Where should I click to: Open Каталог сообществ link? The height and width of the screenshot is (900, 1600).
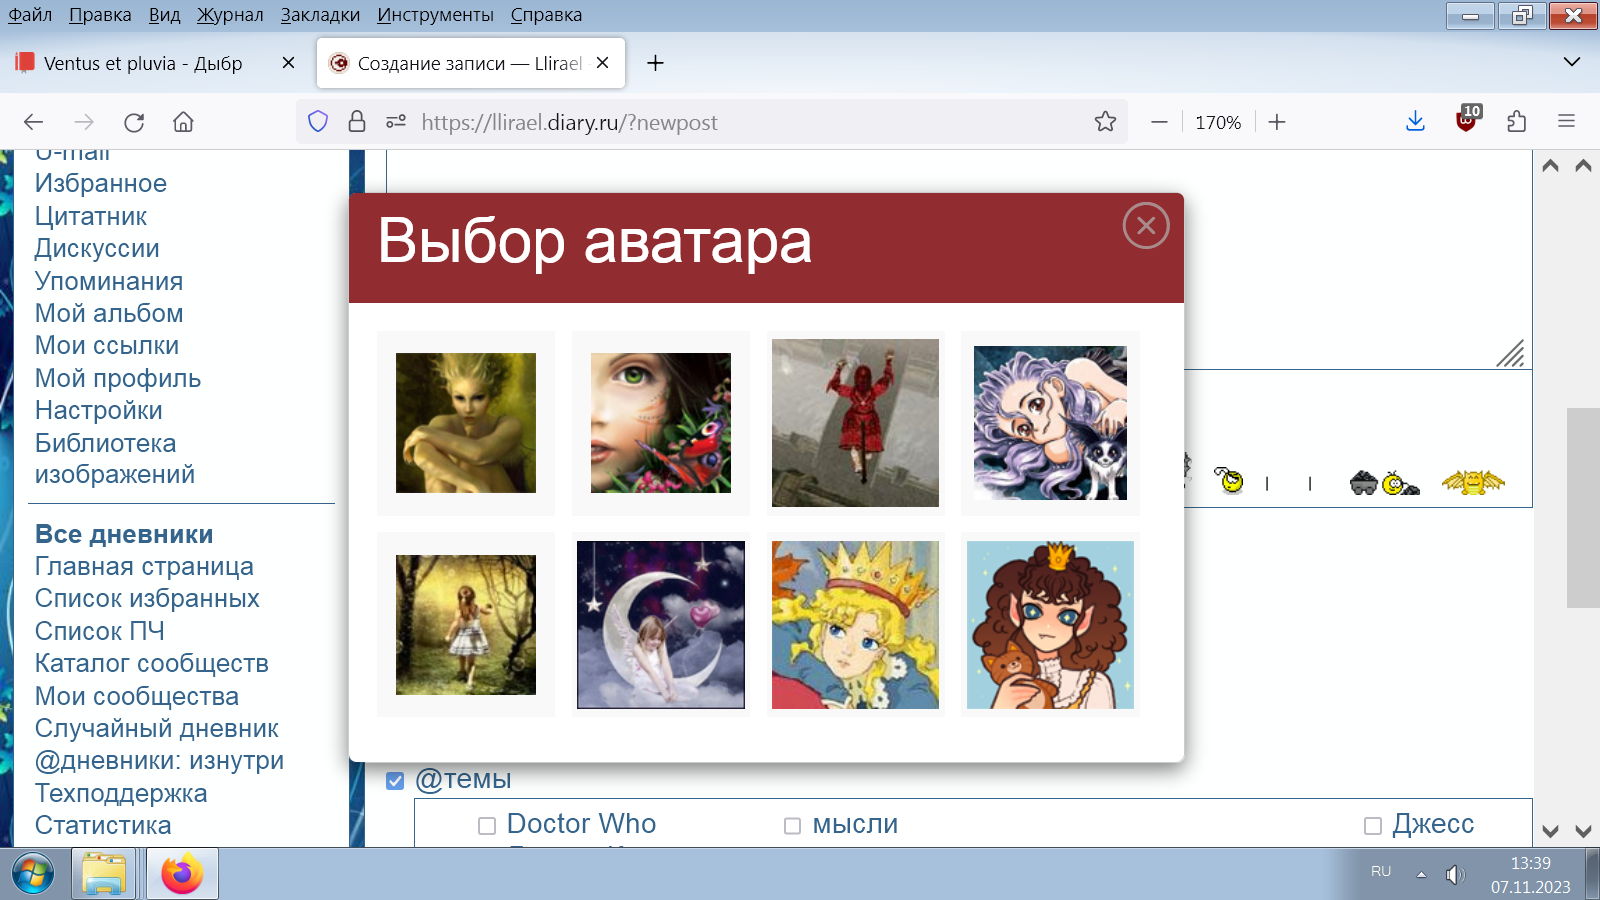pyautogui.click(x=152, y=663)
